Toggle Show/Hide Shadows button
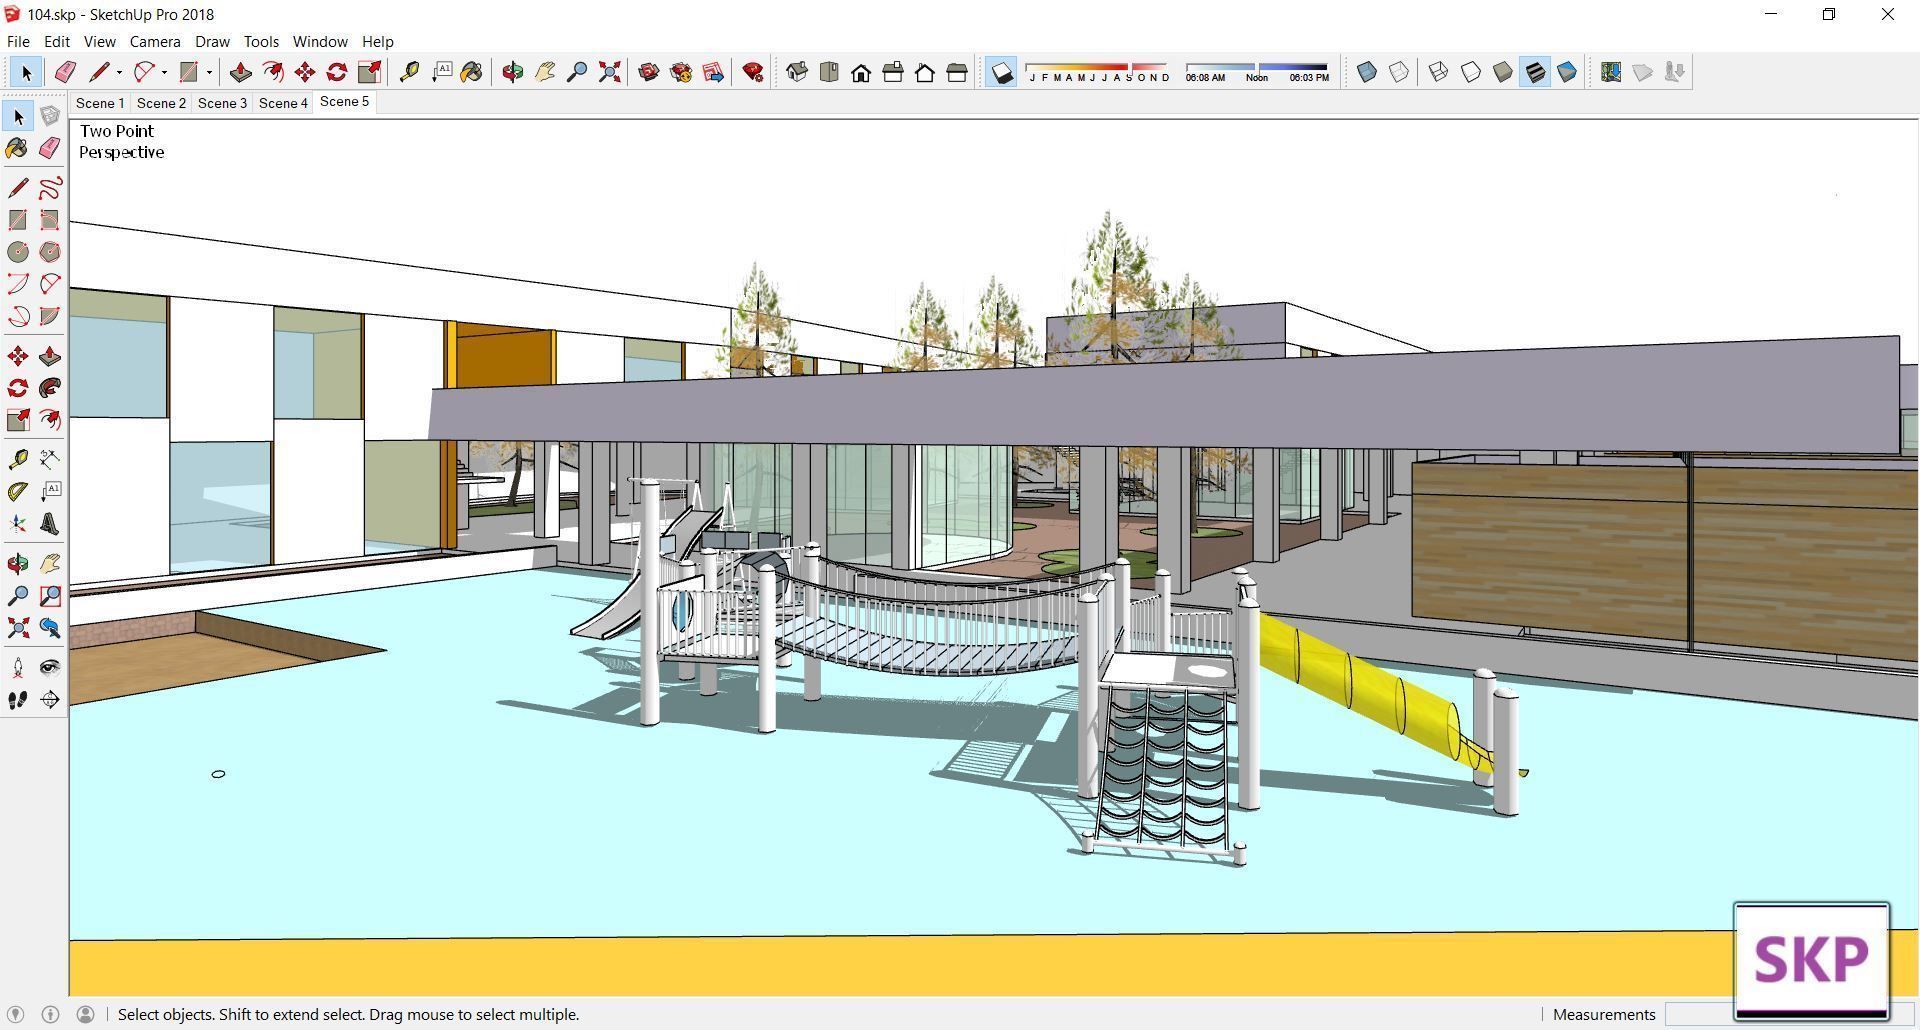Viewport: 1920px width, 1030px height. coord(1002,72)
